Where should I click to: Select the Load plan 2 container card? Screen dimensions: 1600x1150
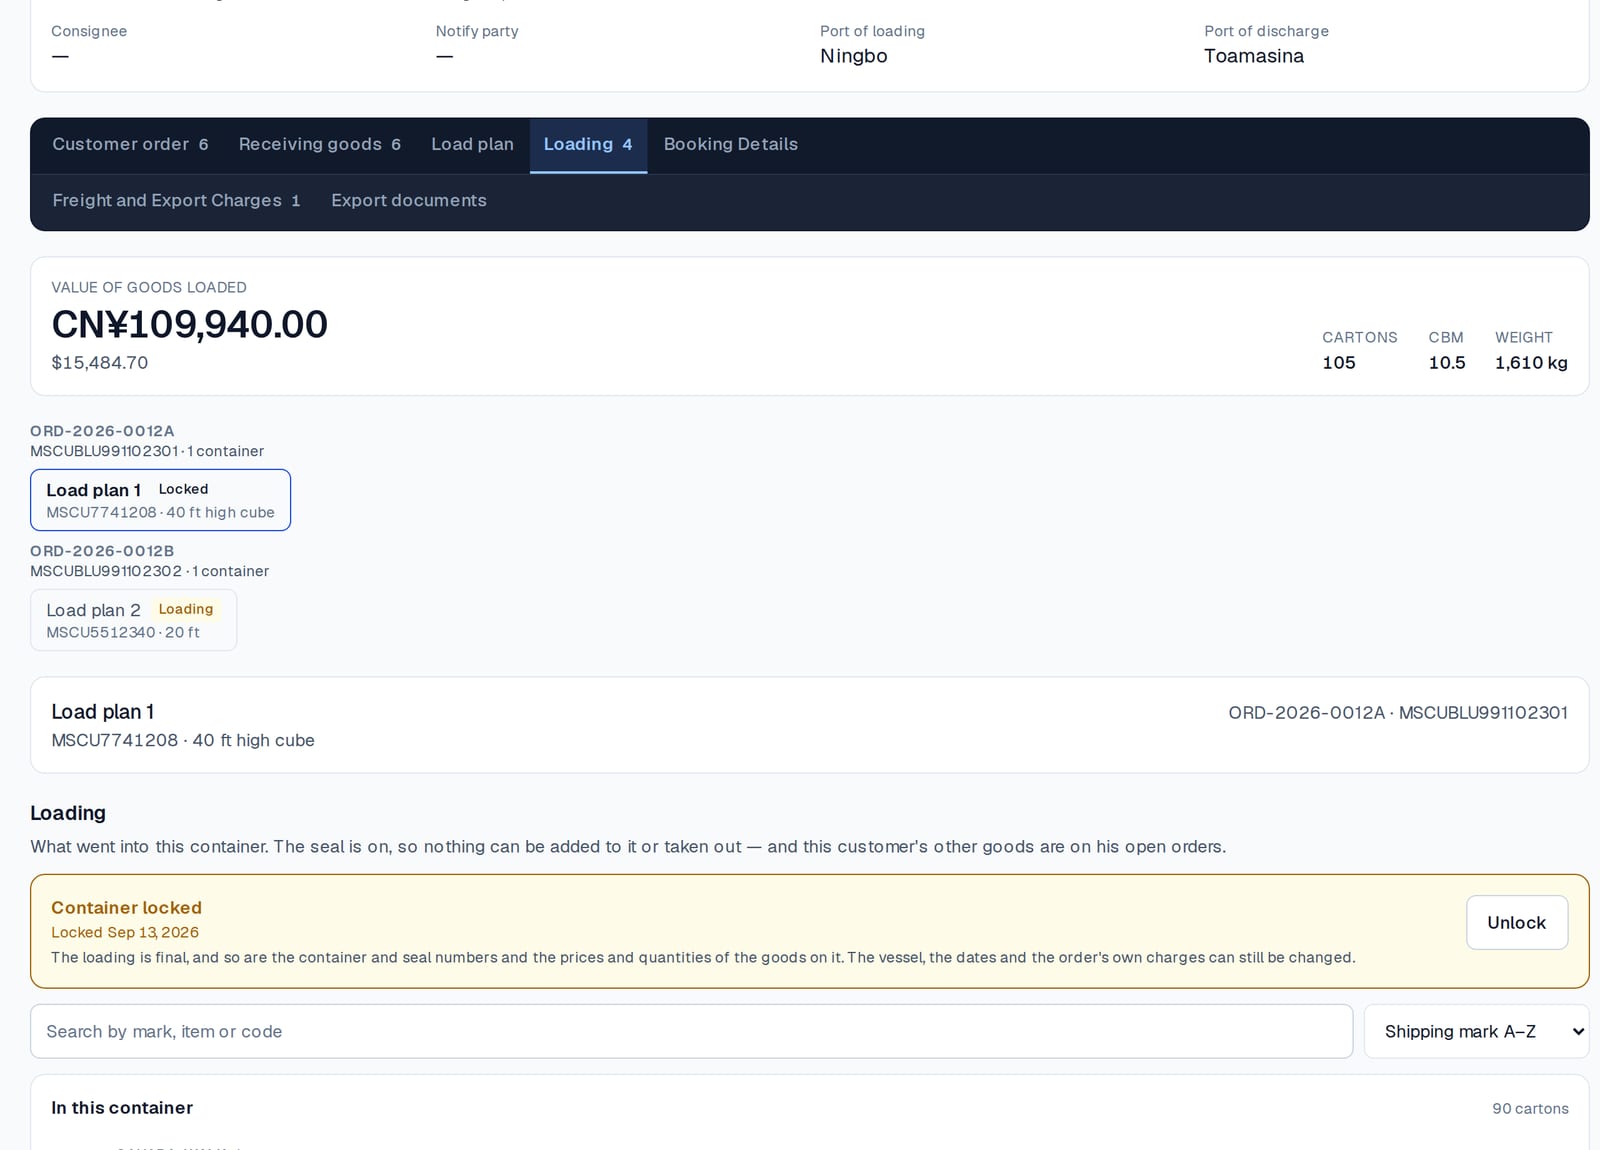[133, 620]
